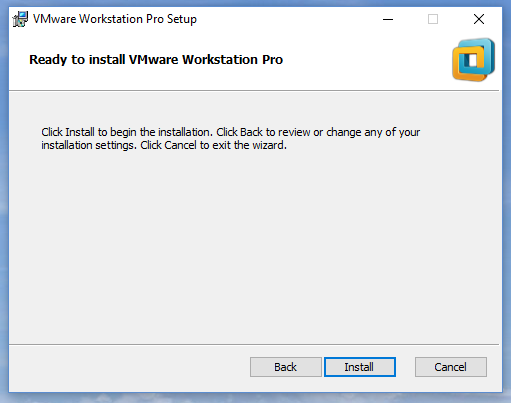Image resolution: width=511 pixels, height=403 pixels.
Task: Click the greyed-out maximize box
Action: pyautogui.click(x=433, y=19)
